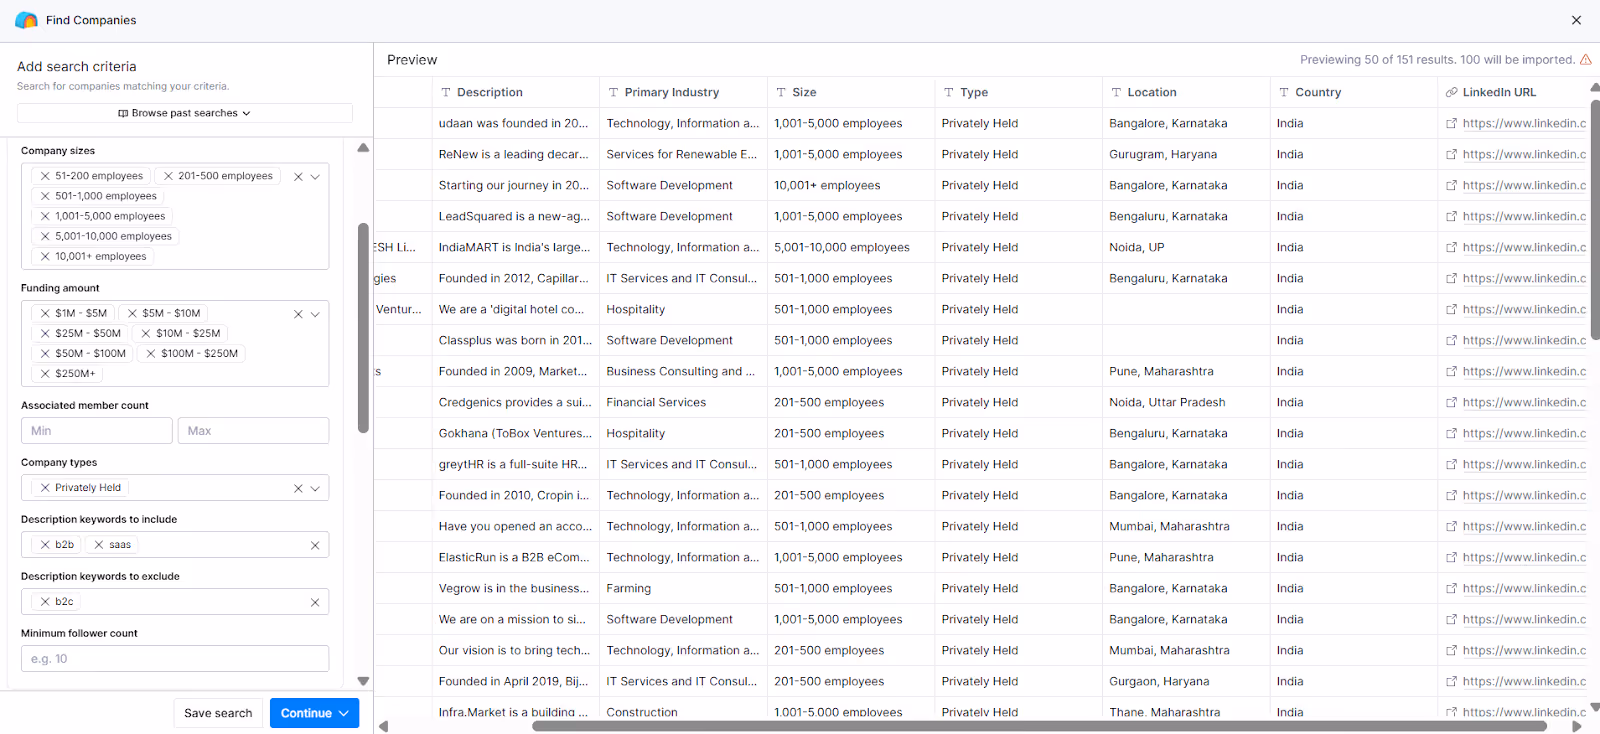Remove the 5,001-10,000 employees size tag

45,236
